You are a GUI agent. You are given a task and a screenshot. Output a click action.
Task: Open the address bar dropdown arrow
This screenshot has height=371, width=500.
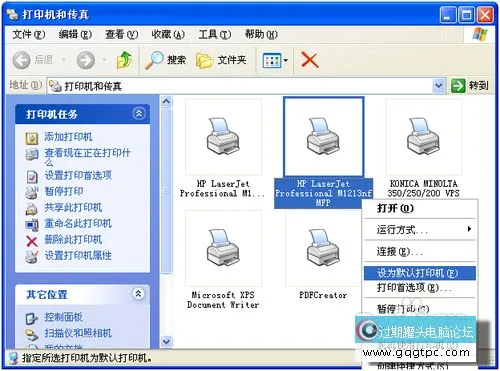(439, 86)
